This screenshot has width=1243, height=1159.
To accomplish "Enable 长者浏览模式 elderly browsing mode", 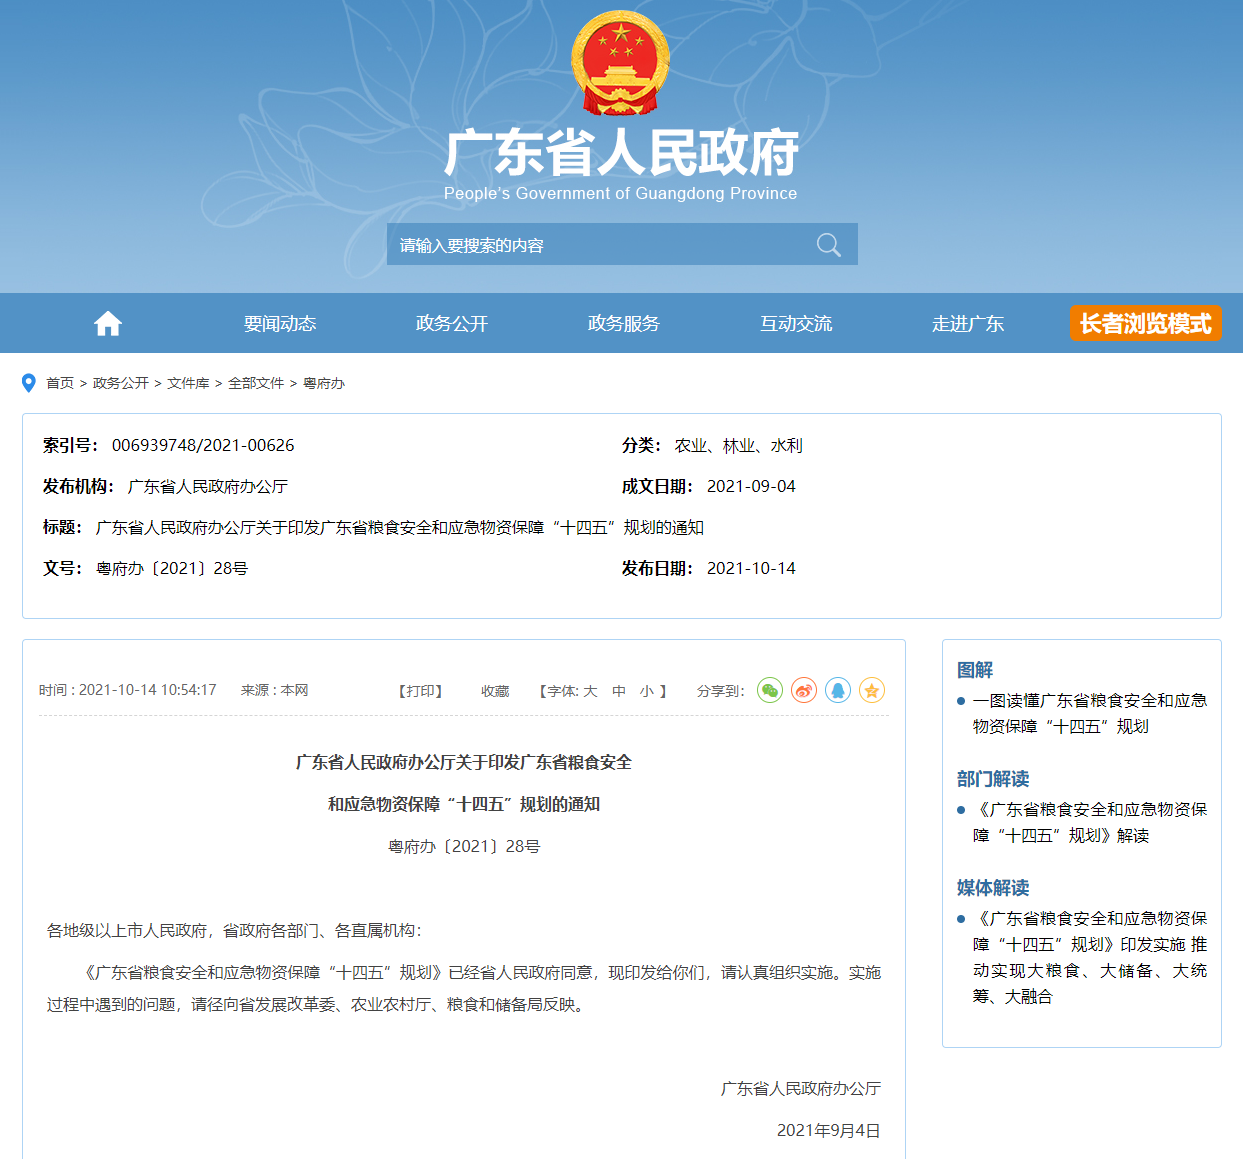I will click(x=1145, y=323).
